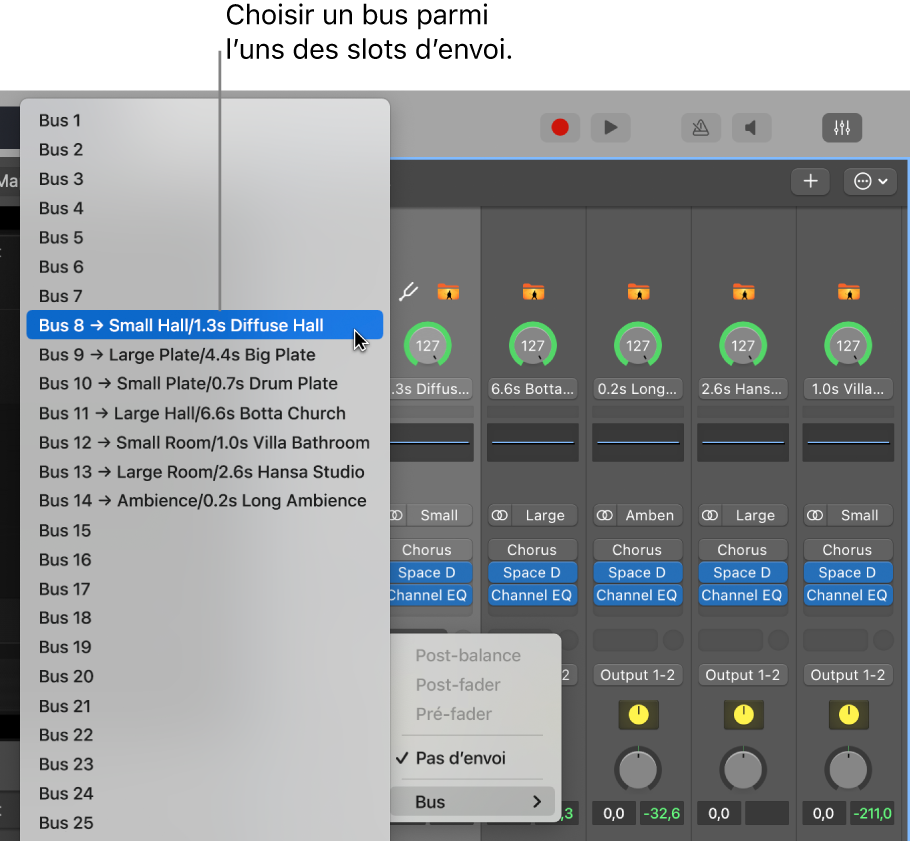Open the Channel EQ plugin slot
The width and height of the screenshot is (910, 841).
click(x=532, y=595)
